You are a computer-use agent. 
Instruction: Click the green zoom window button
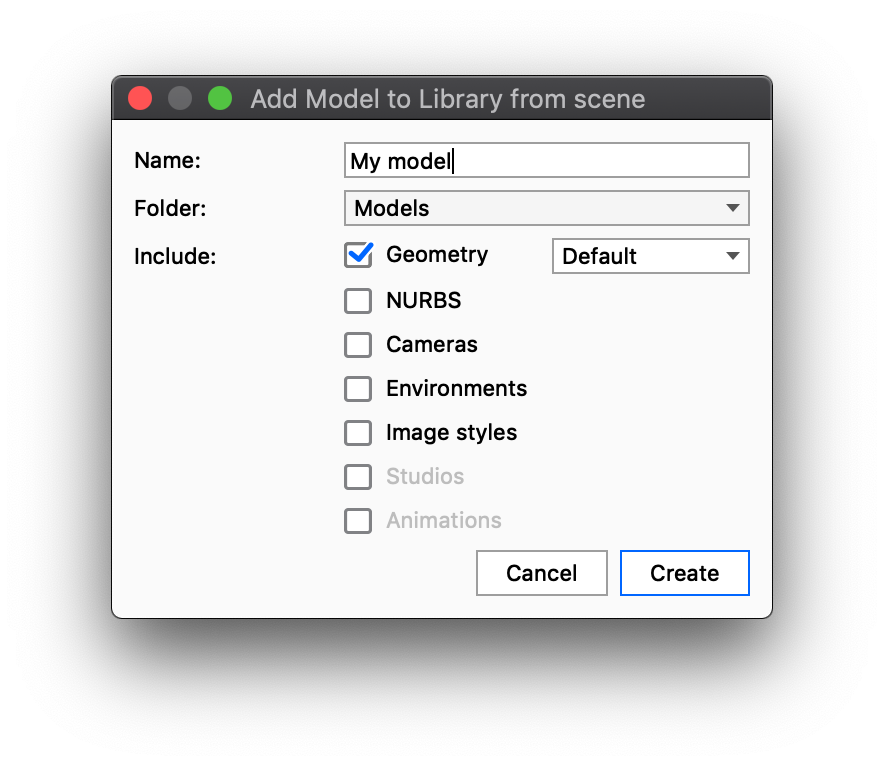pos(220,98)
